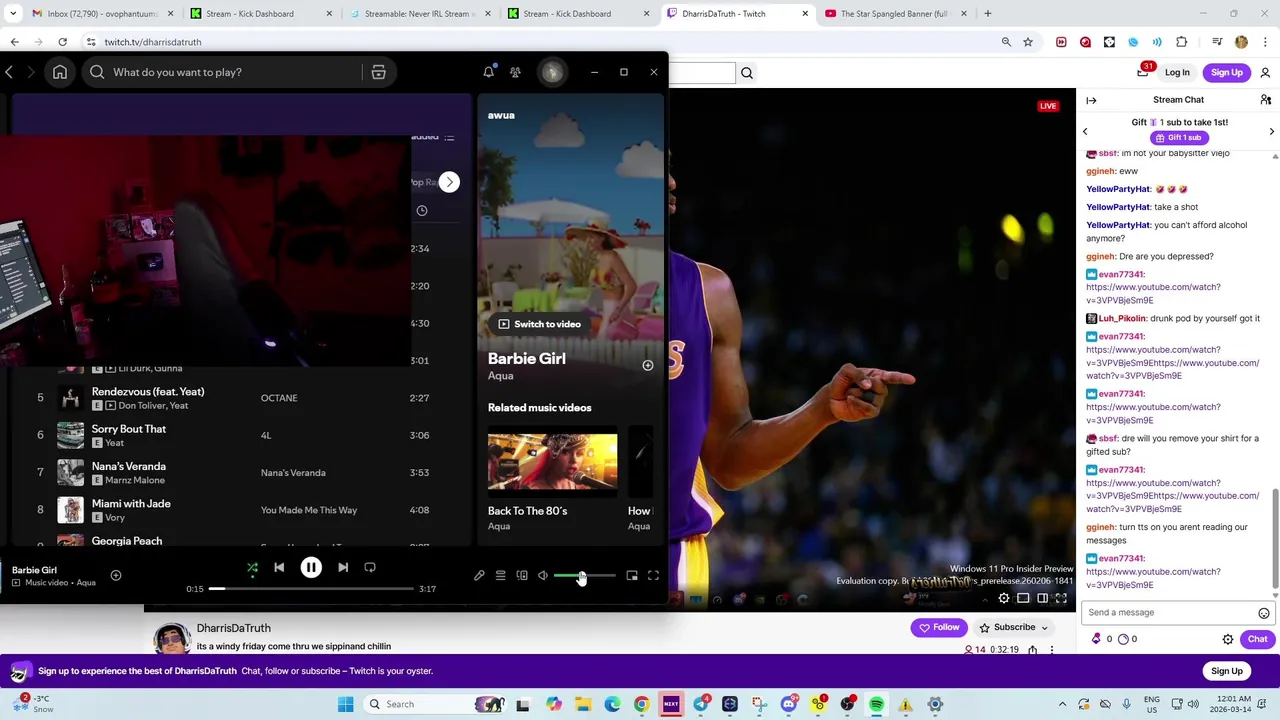Viewport: 1280px width, 720px height.
Task: Skip to previous track in Spotify
Action: 279,567
